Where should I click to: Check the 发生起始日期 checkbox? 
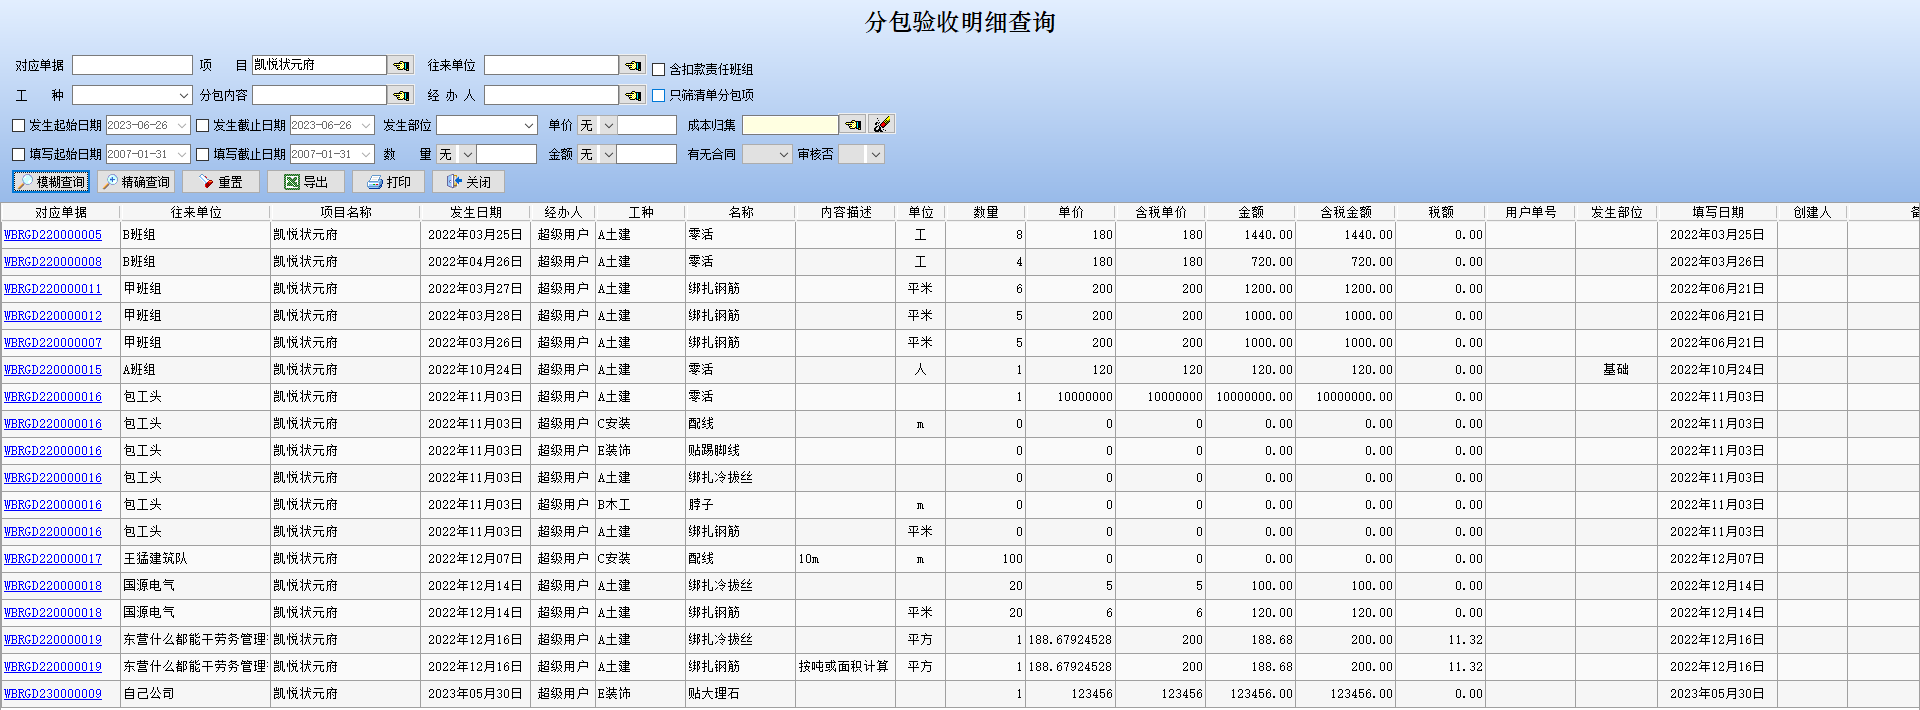tap(18, 125)
